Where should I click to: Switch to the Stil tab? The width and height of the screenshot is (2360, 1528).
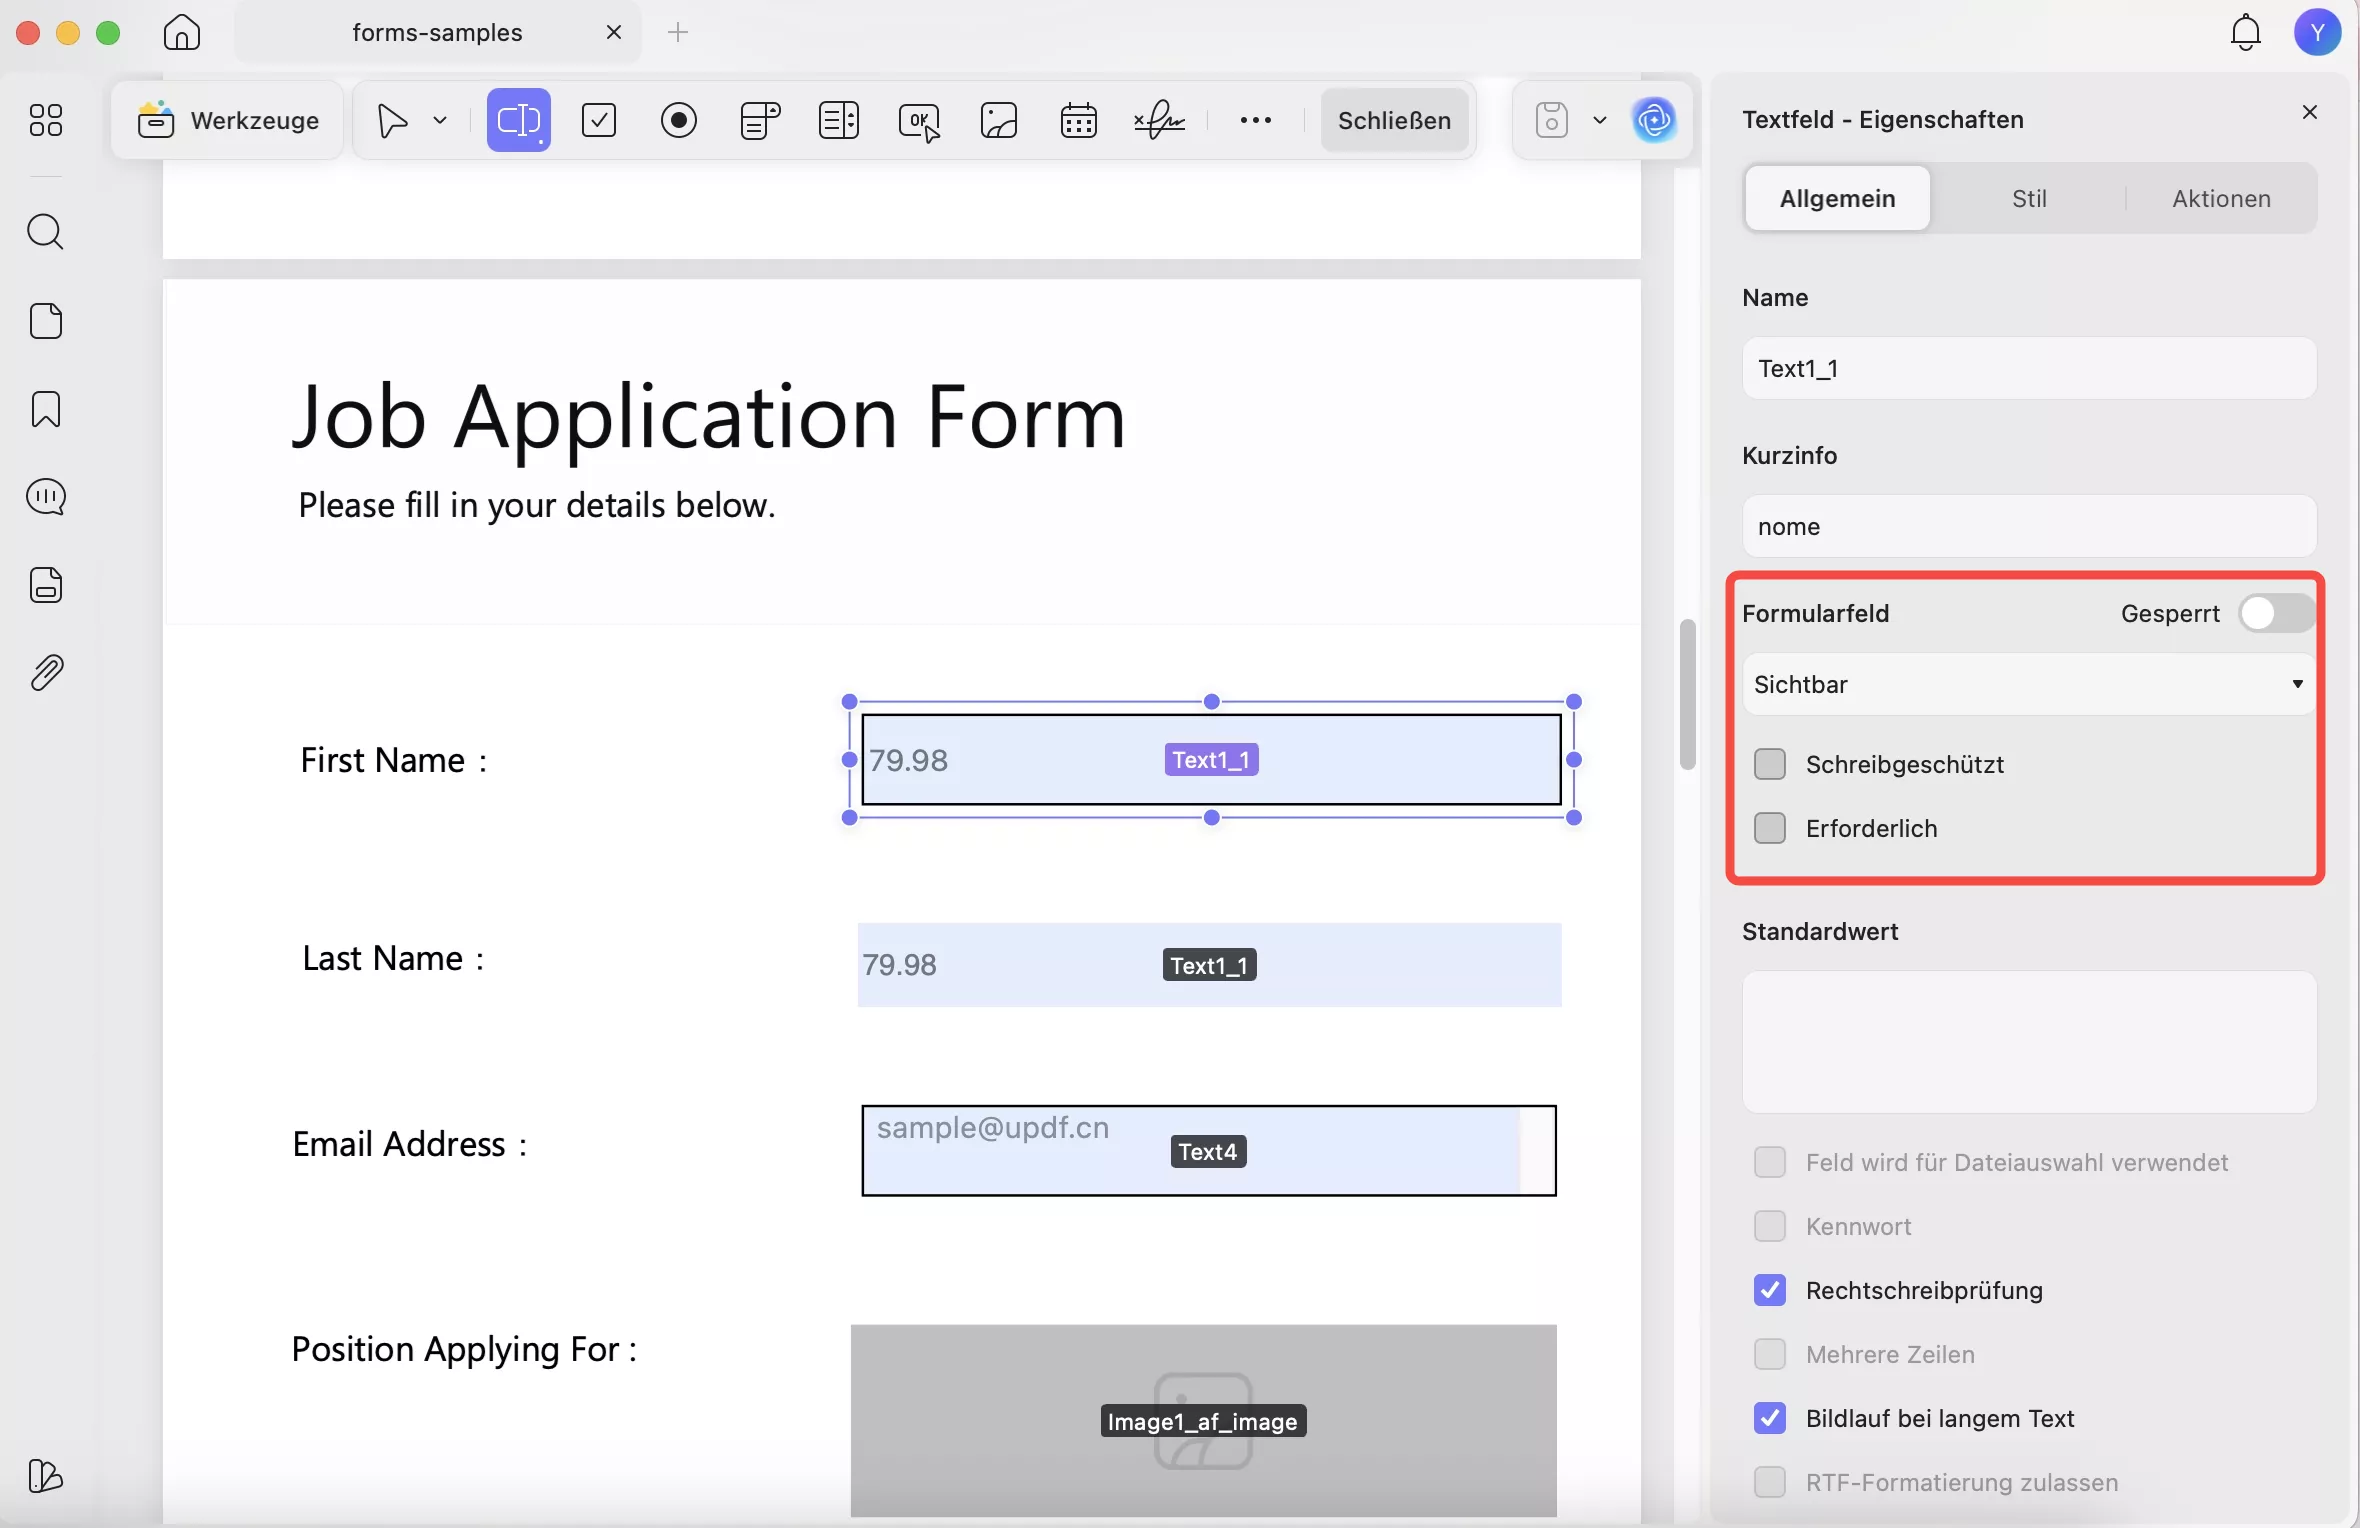click(2029, 198)
